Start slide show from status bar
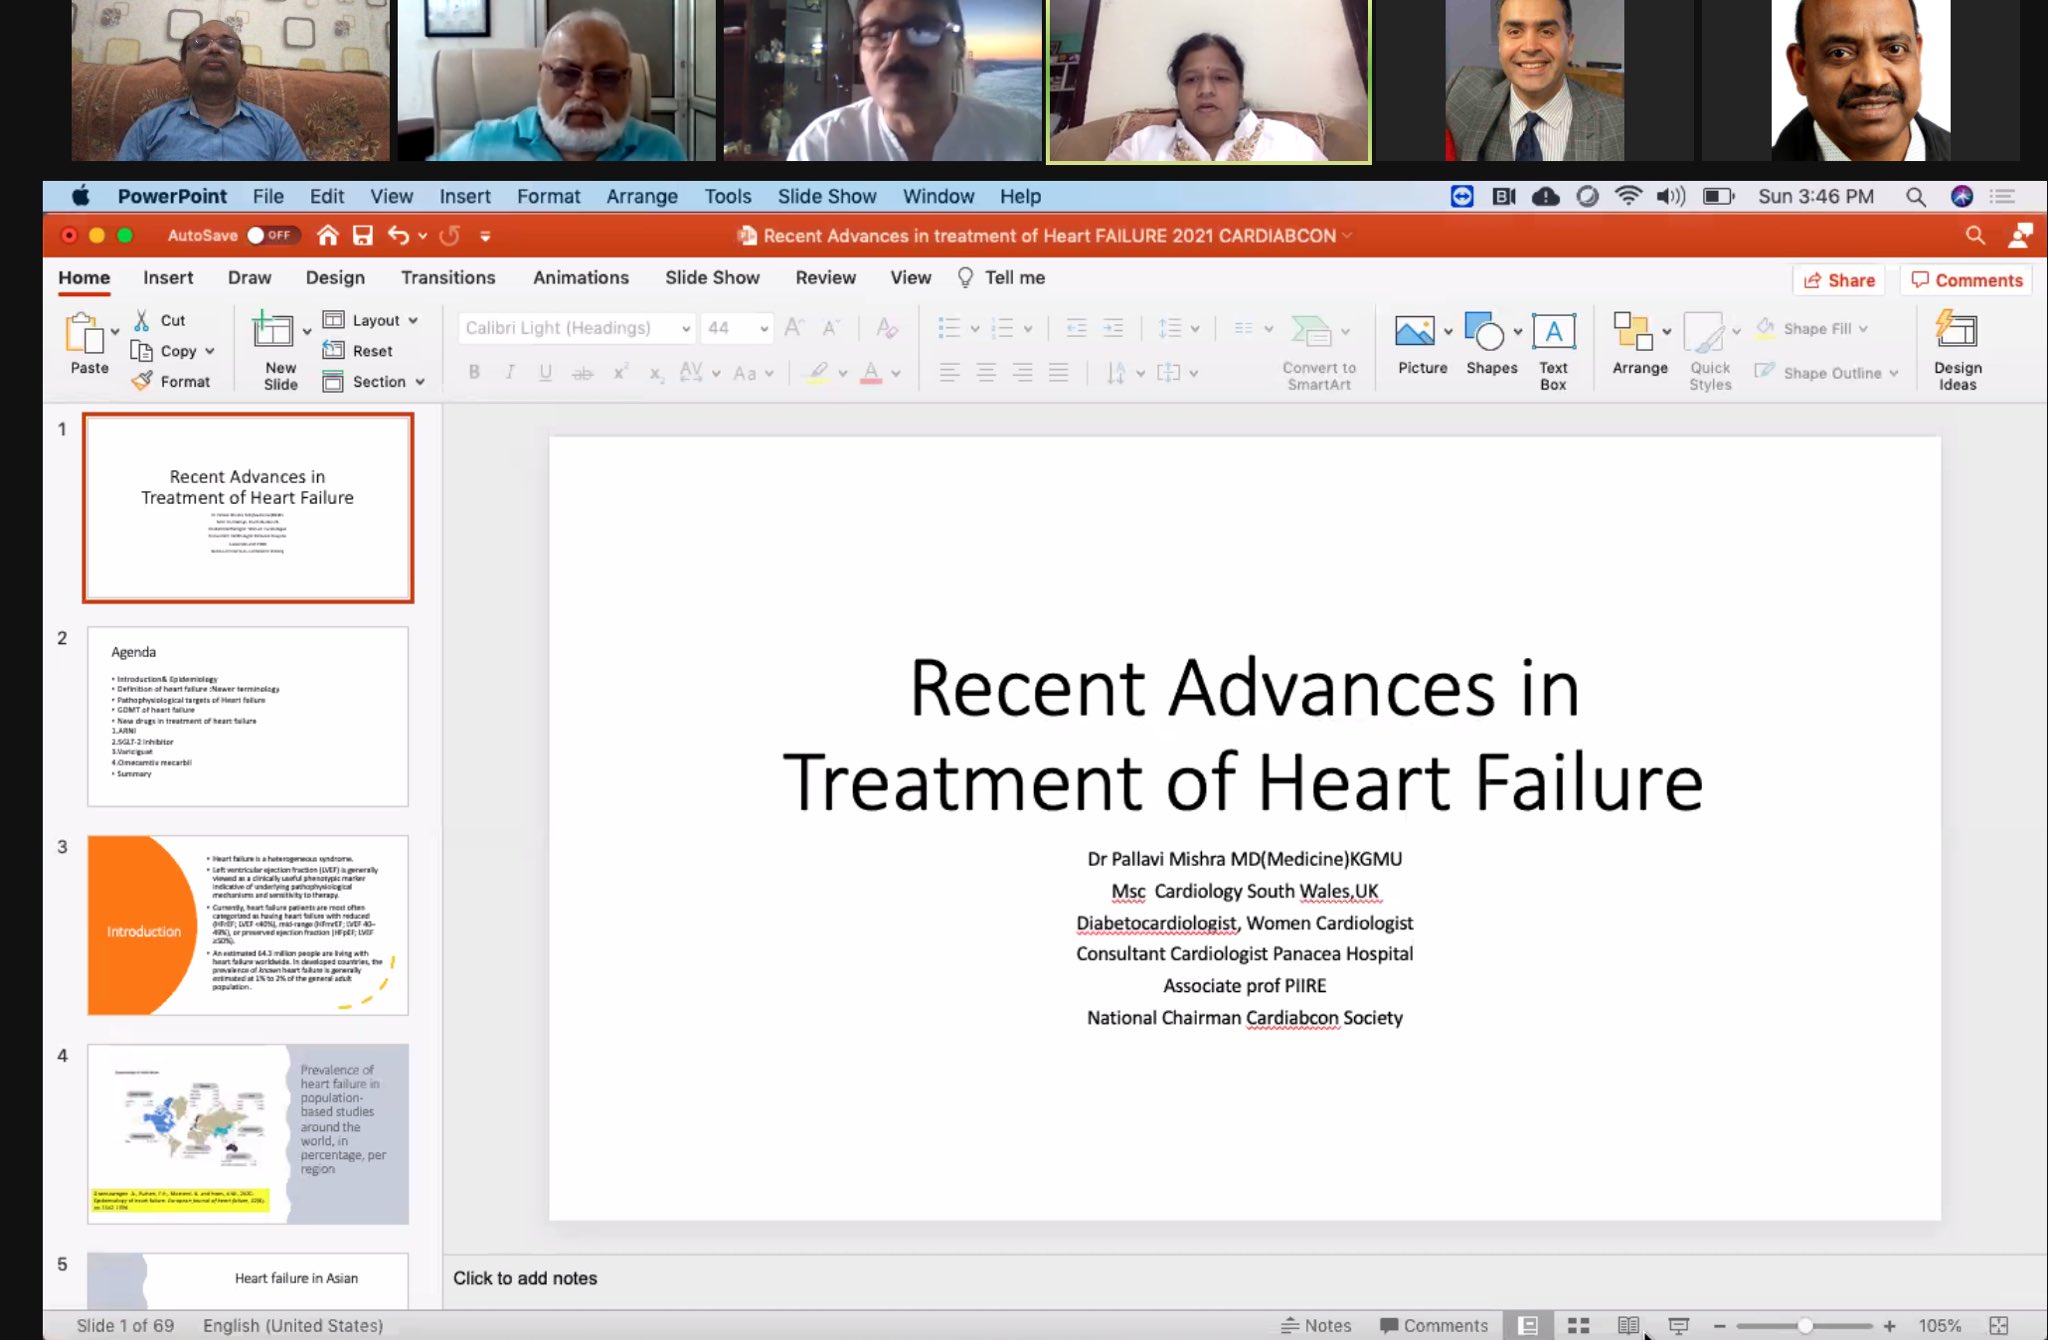 click(1678, 1325)
